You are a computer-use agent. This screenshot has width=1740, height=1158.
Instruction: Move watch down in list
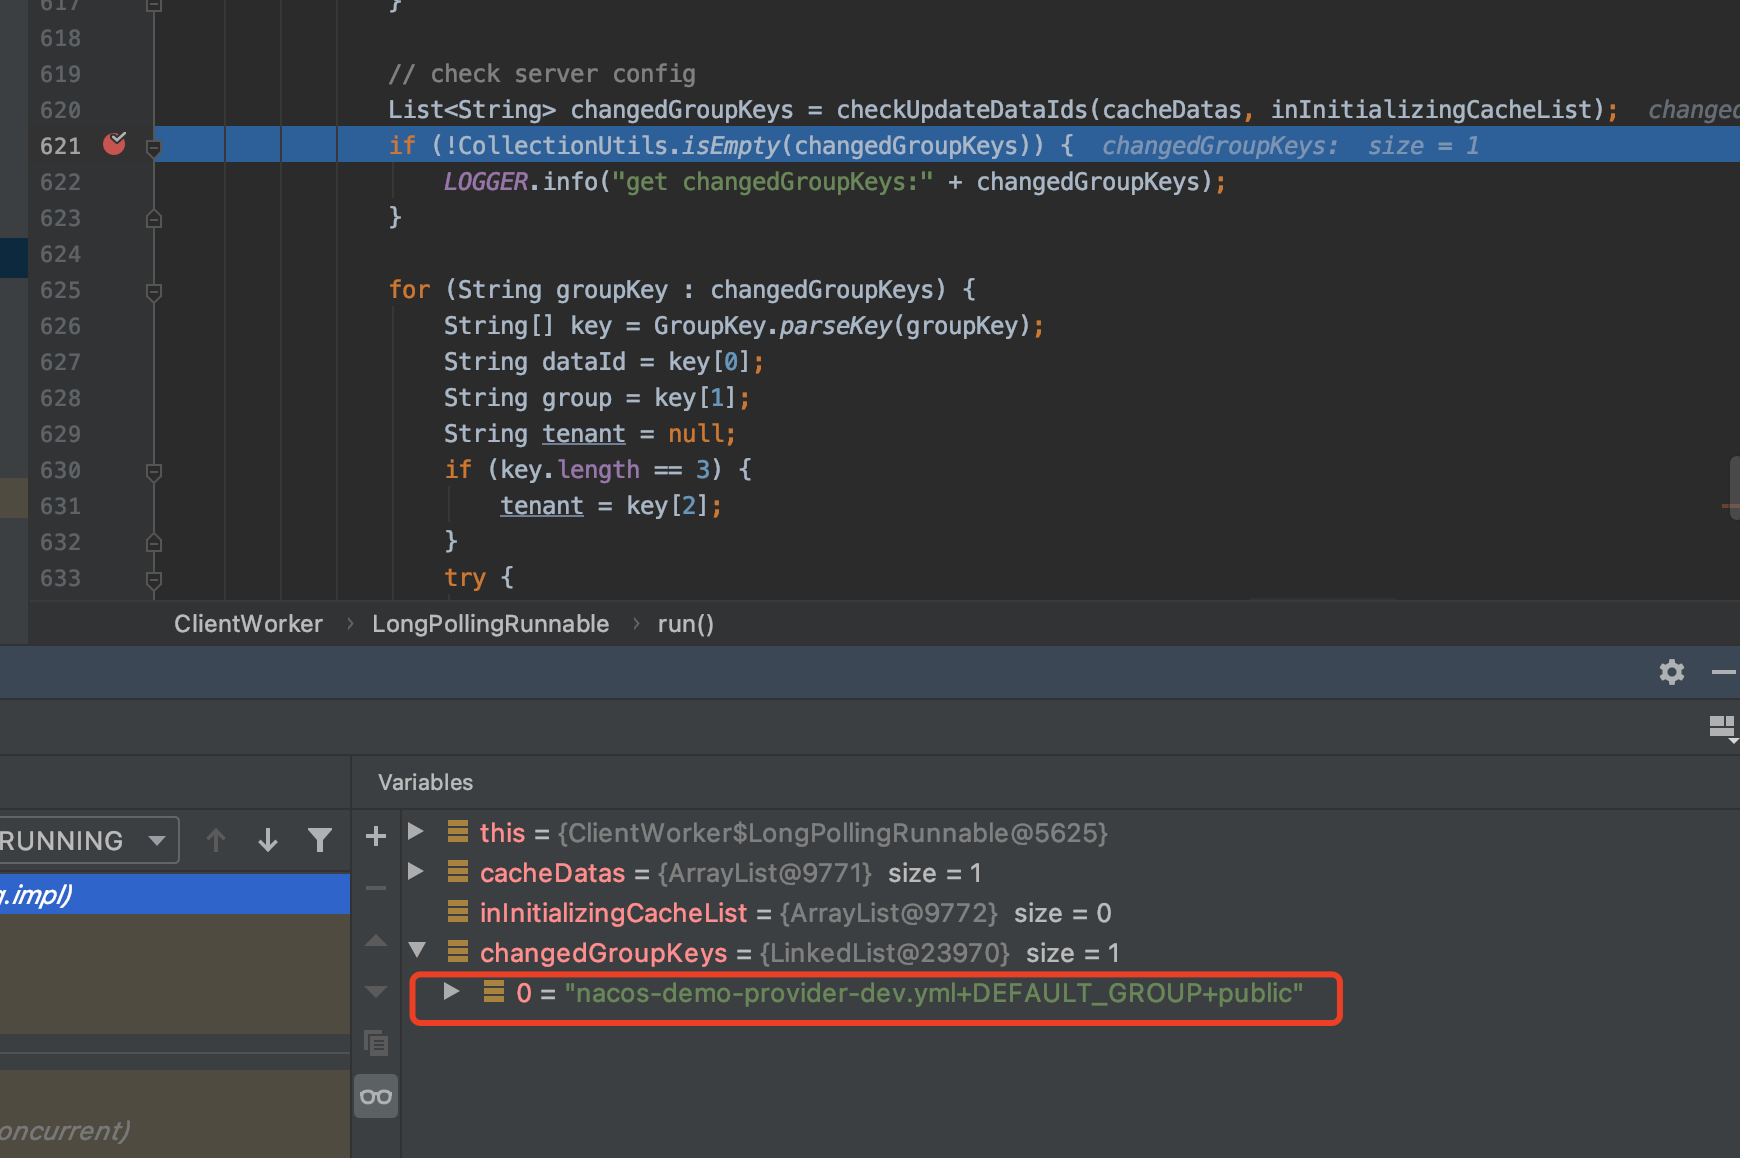(376, 992)
